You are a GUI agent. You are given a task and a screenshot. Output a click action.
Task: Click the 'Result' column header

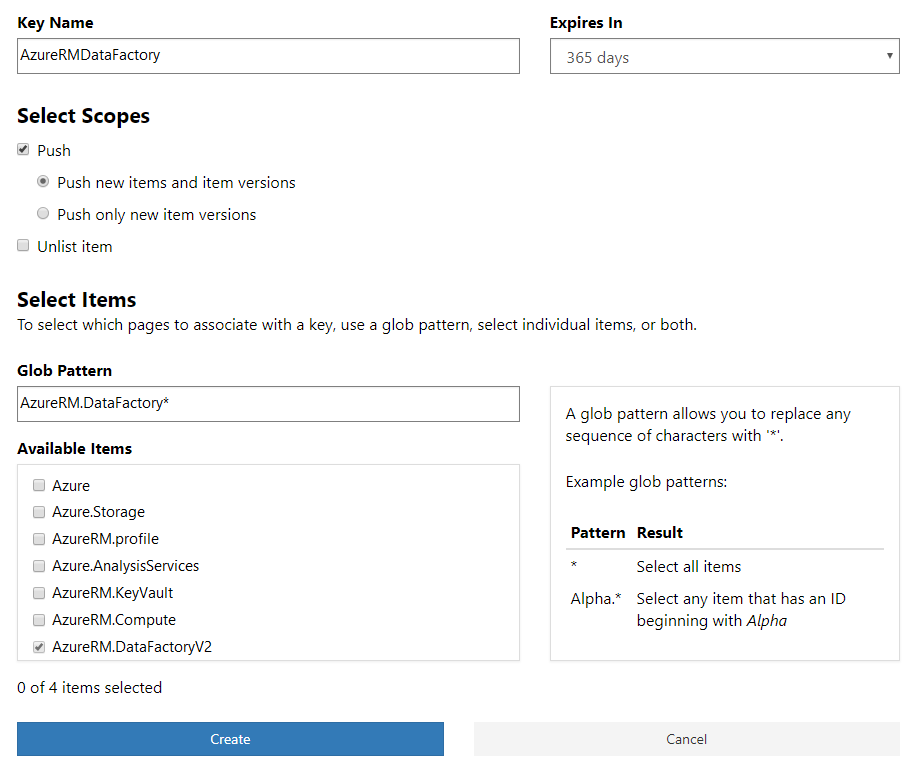[660, 533]
